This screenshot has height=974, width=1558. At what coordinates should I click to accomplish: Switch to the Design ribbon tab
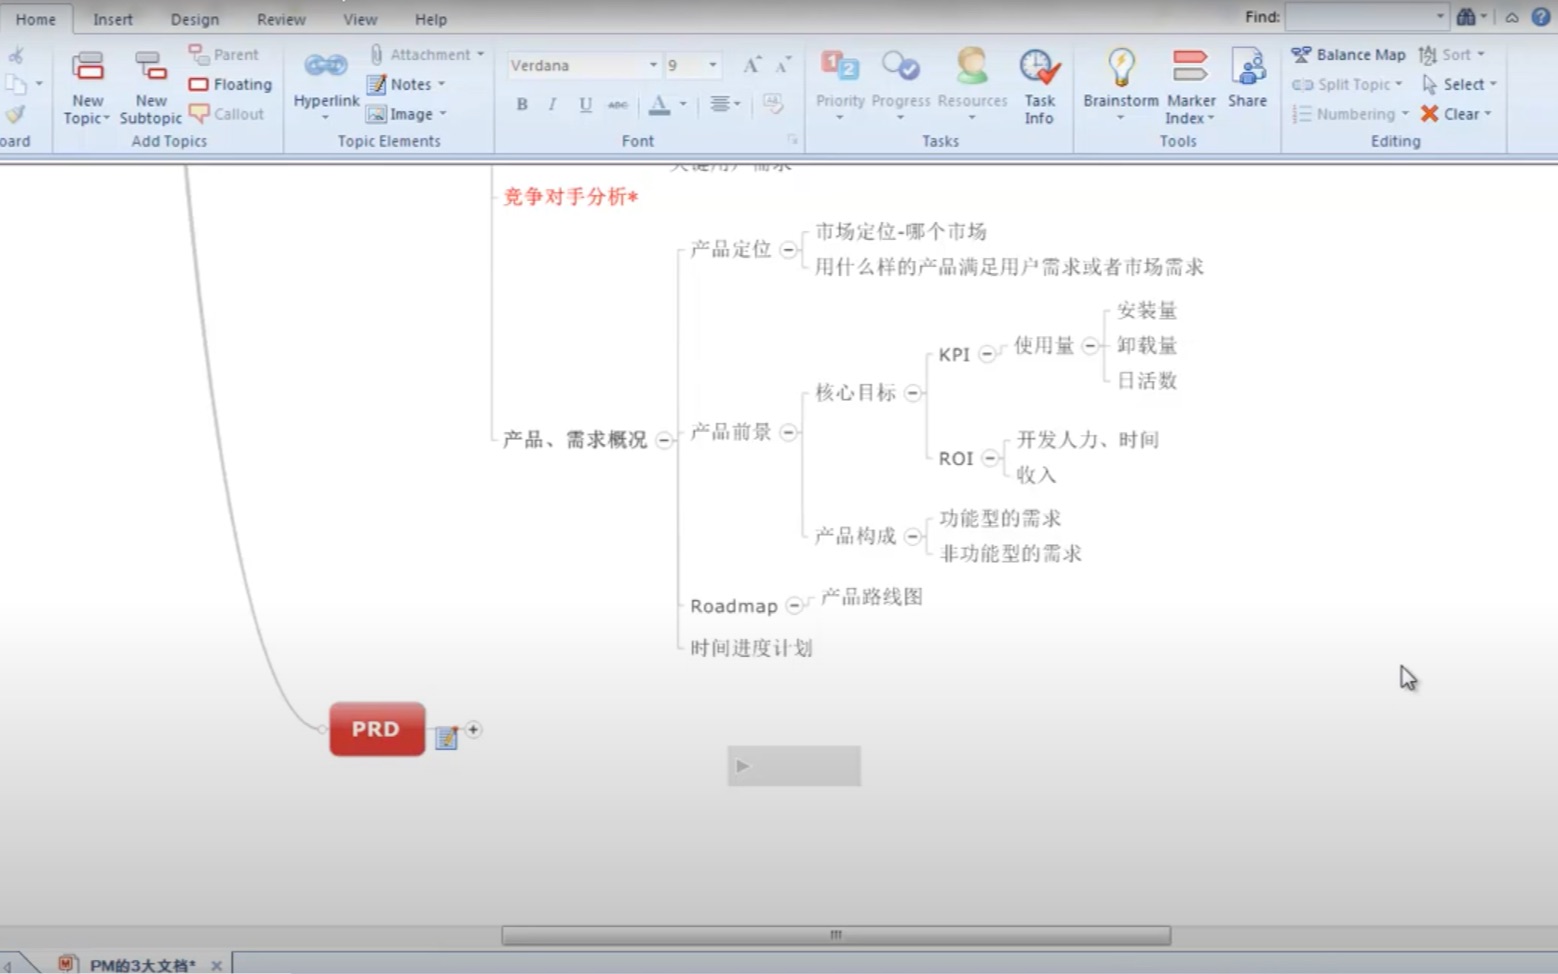(194, 18)
